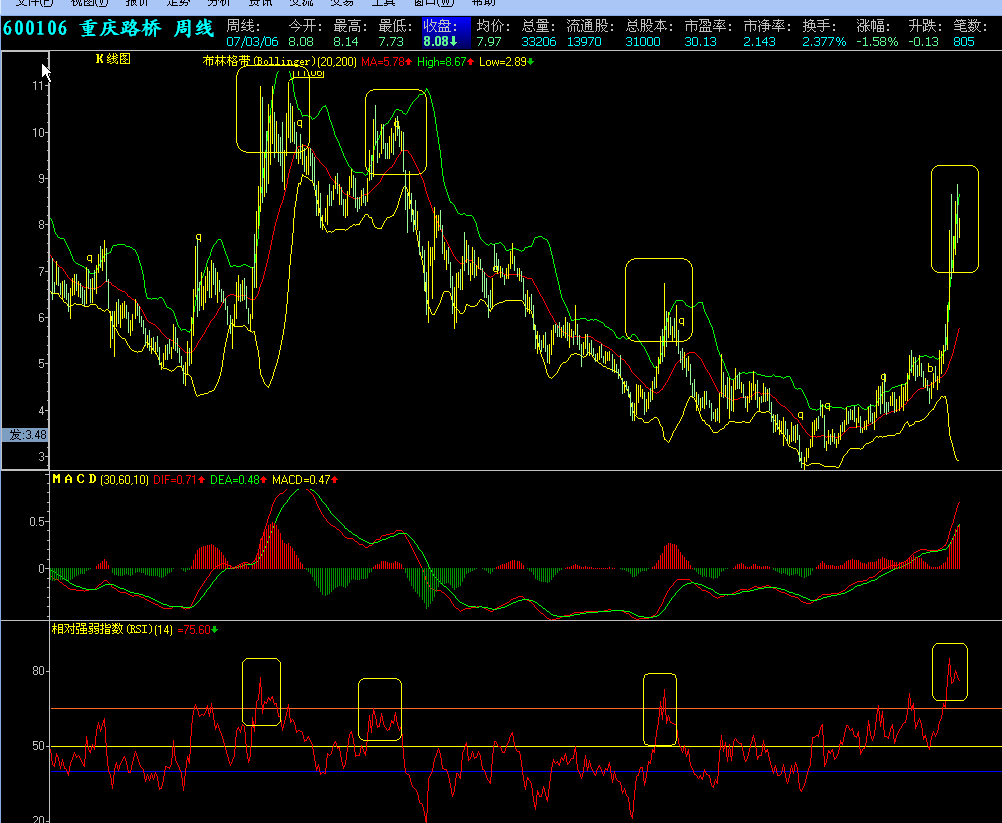The height and width of the screenshot is (823, 1002).
Task: Click the MACD (30,60,10) indicator label
Action: pos(100,479)
